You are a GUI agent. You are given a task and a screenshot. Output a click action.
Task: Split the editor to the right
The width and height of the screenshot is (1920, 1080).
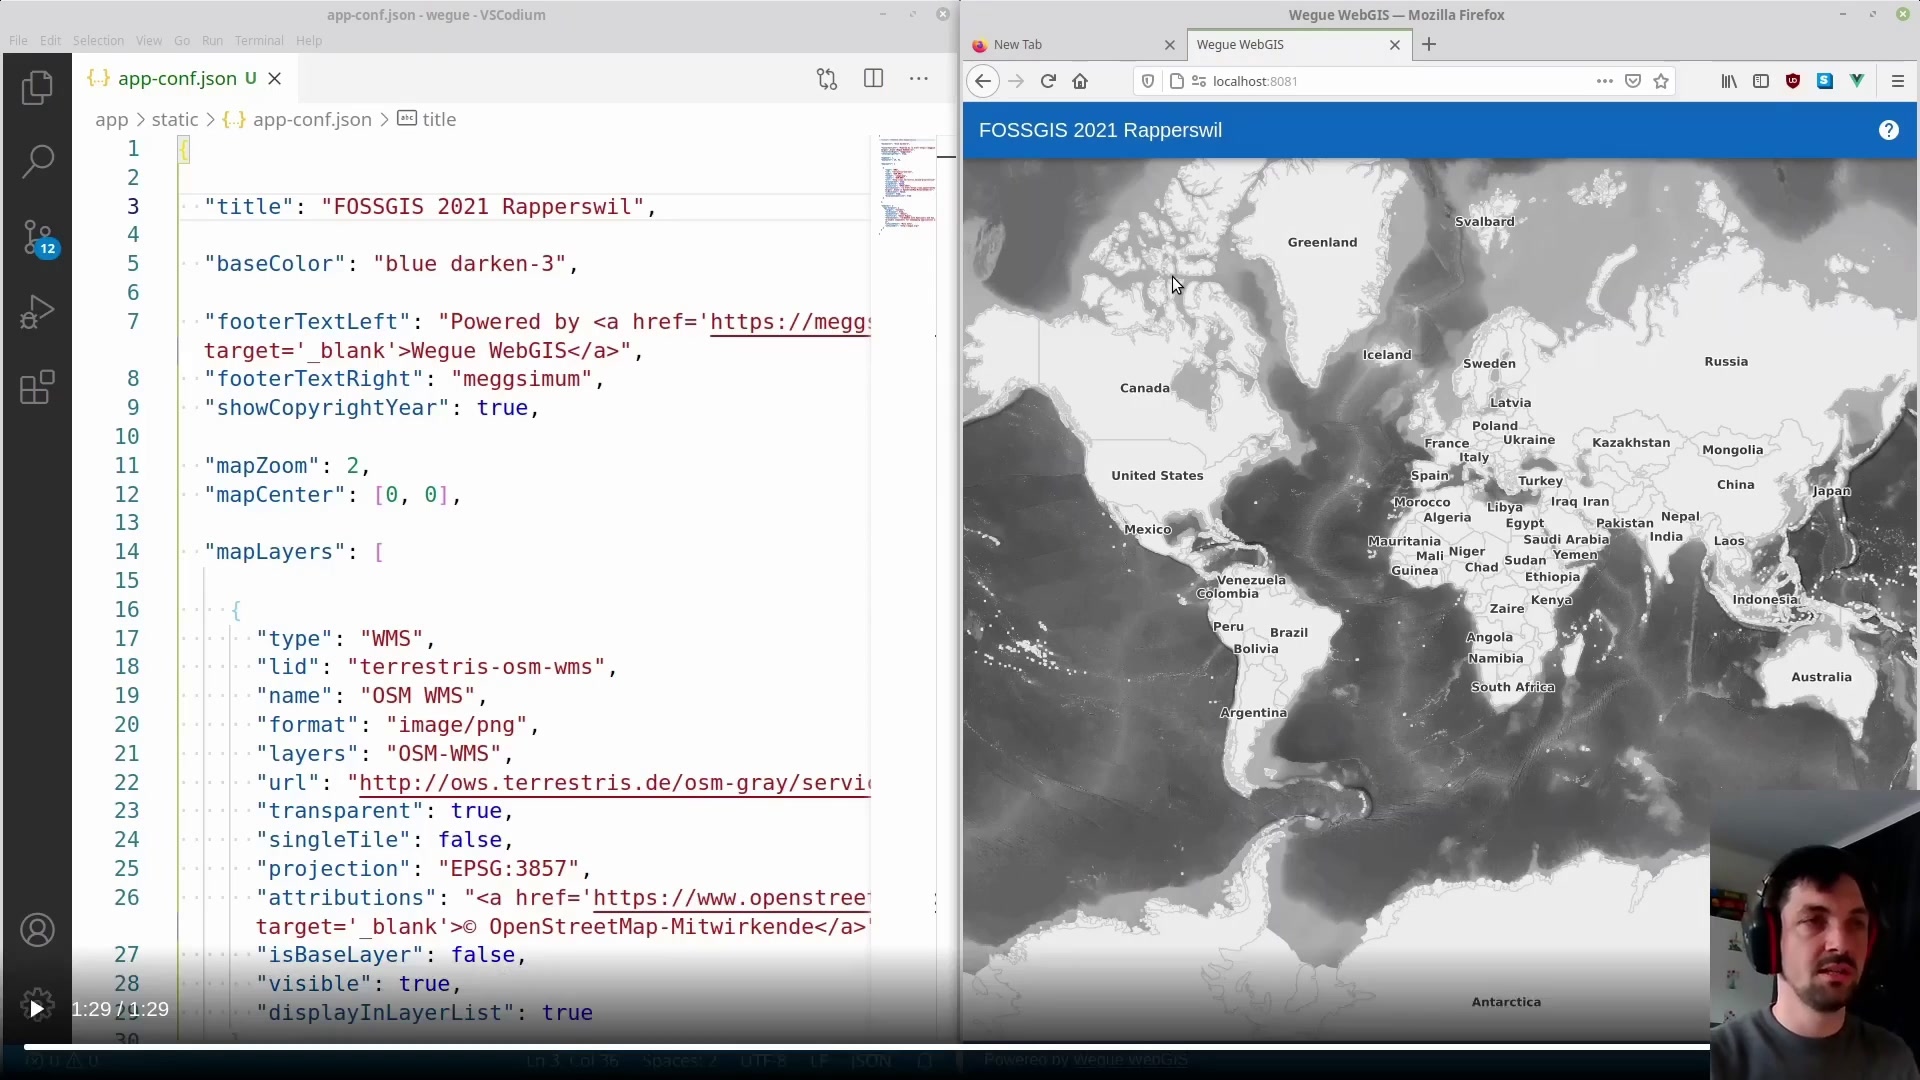873,78
